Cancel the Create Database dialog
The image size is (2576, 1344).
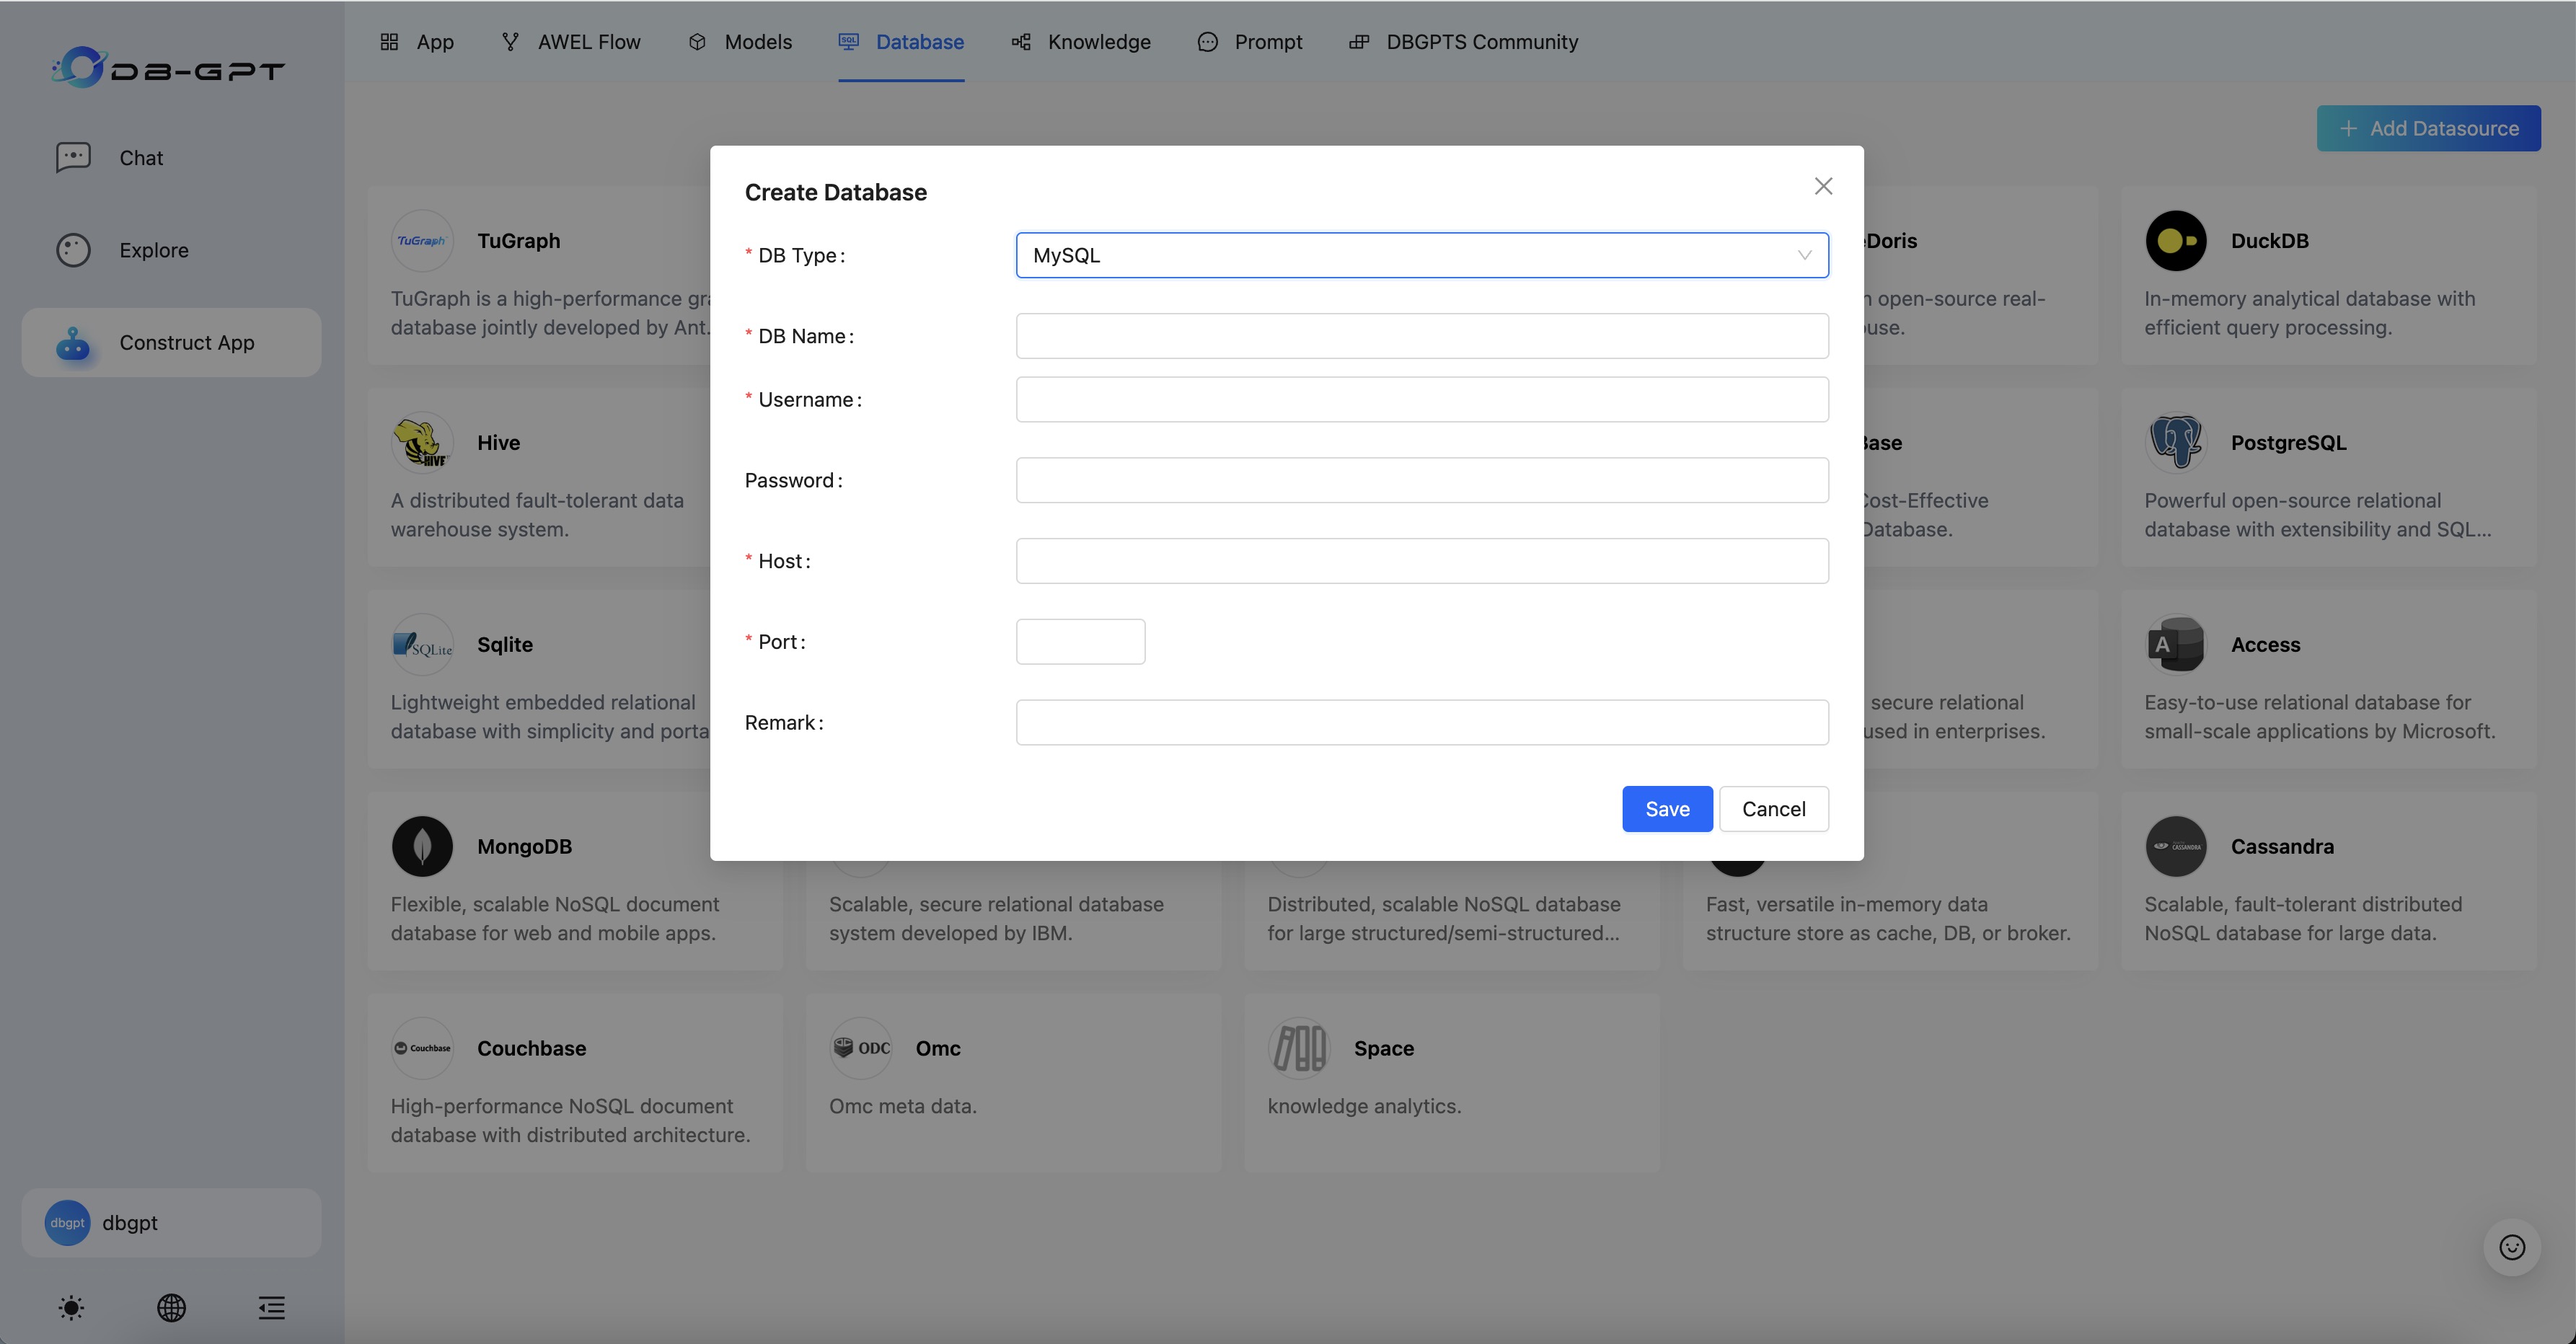pos(1773,808)
